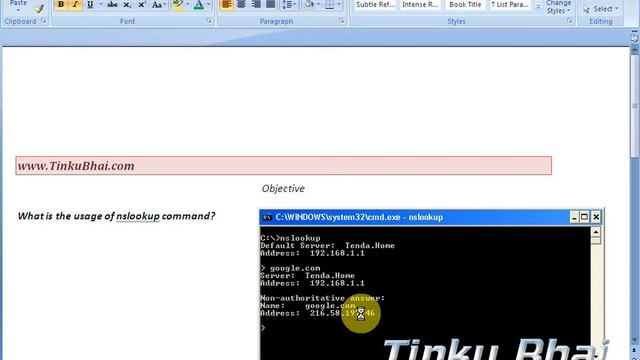Image resolution: width=640 pixels, height=360 pixels.
Task: Apply Borders to the paragraph
Action: coord(329,5)
